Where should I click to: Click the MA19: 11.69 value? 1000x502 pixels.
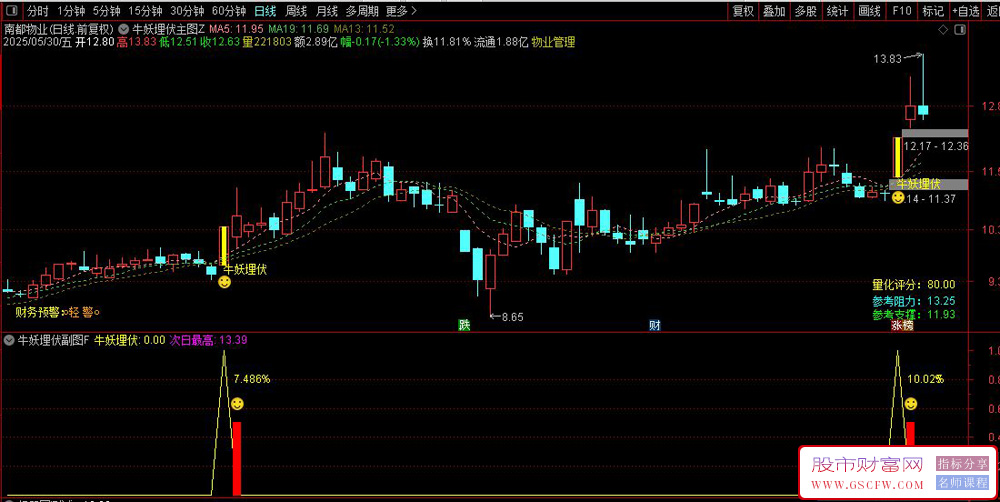click(x=298, y=29)
